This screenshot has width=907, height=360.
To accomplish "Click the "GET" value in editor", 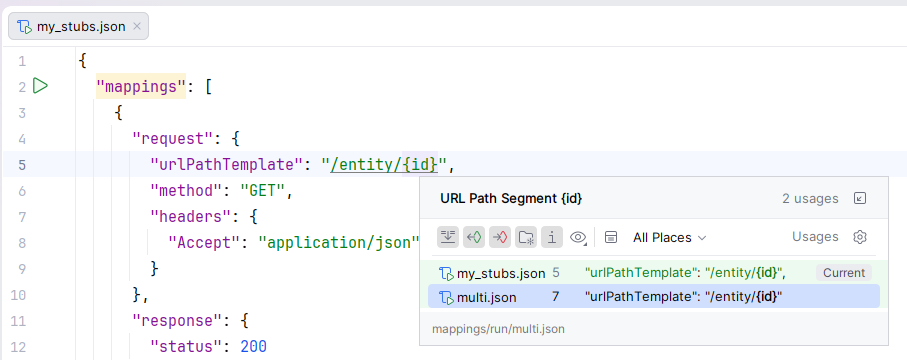I will pos(263,191).
